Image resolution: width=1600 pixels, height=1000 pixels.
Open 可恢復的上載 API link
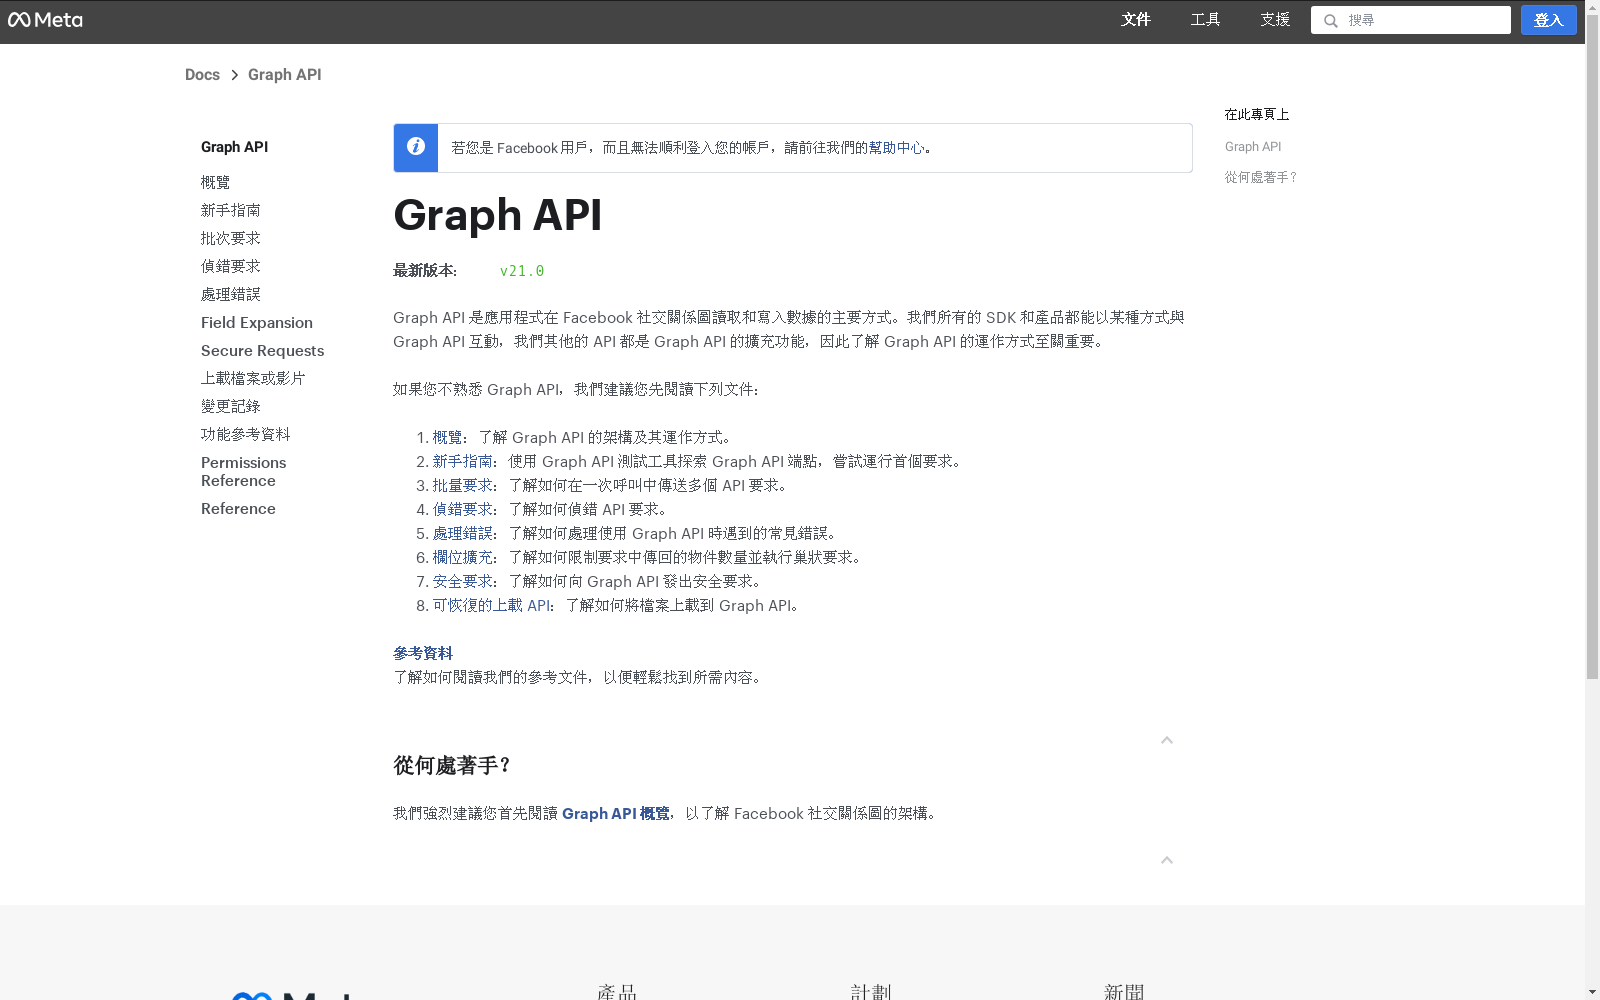coord(491,605)
